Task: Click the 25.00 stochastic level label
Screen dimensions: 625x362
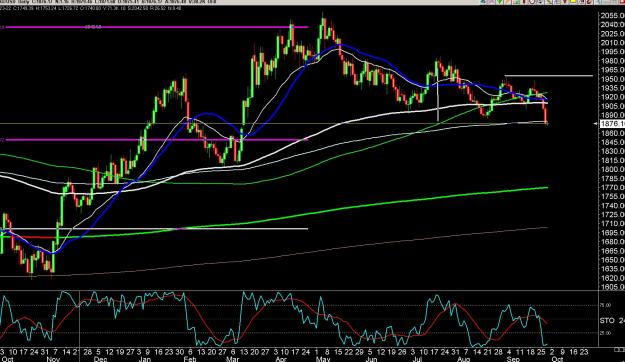Action: click(x=605, y=333)
